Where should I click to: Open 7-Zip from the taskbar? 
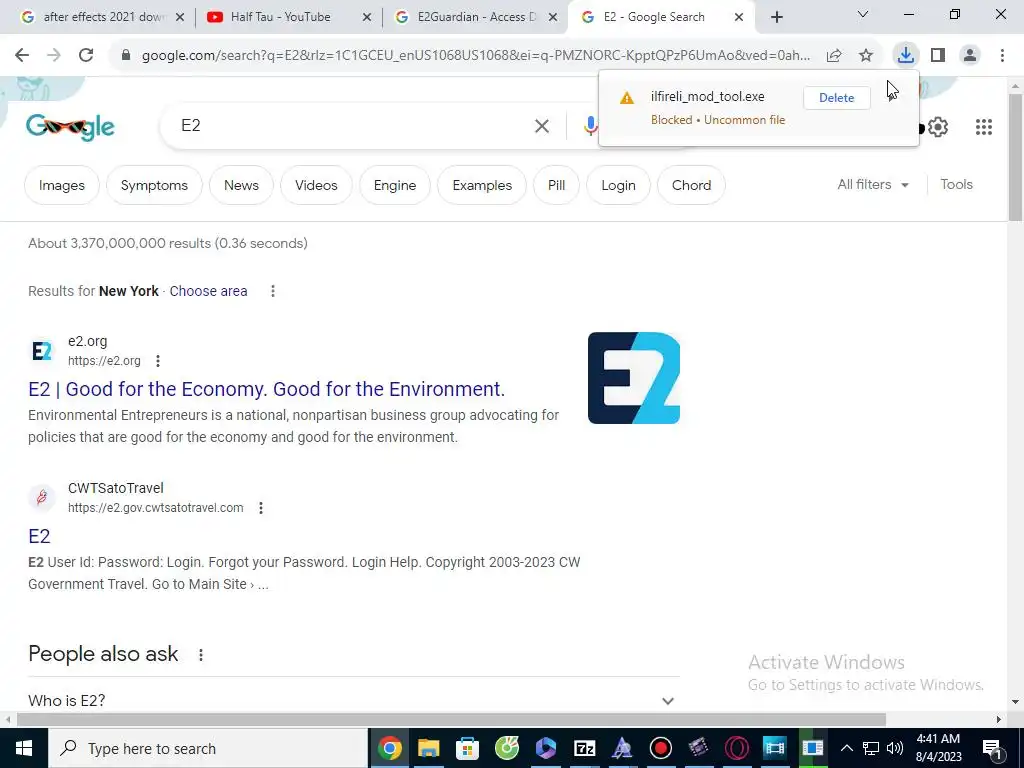pos(584,748)
